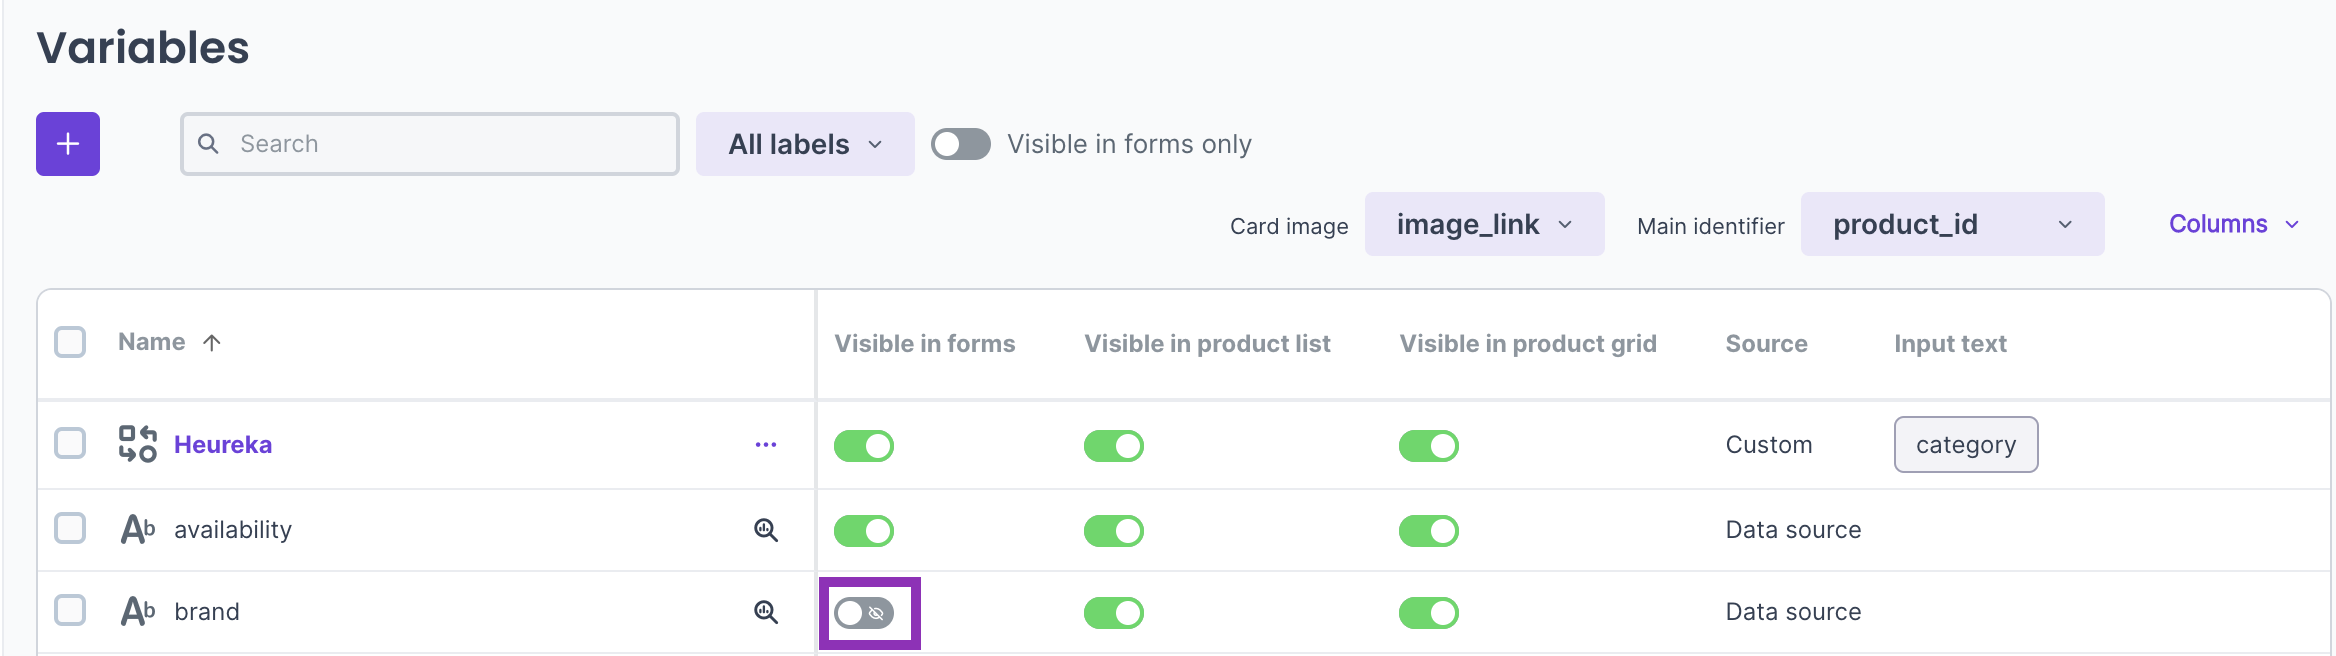2336x656 pixels.
Task: Click the purple plus add variable button
Action: coord(68,144)
